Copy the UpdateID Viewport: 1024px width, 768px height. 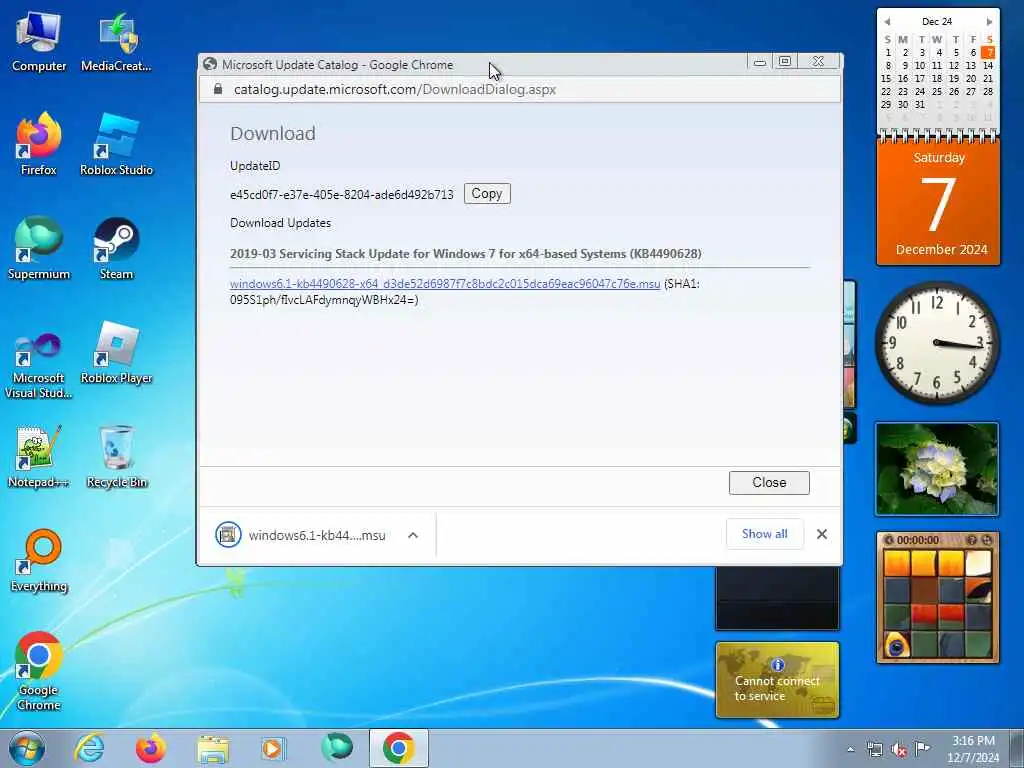pos(487,193)
